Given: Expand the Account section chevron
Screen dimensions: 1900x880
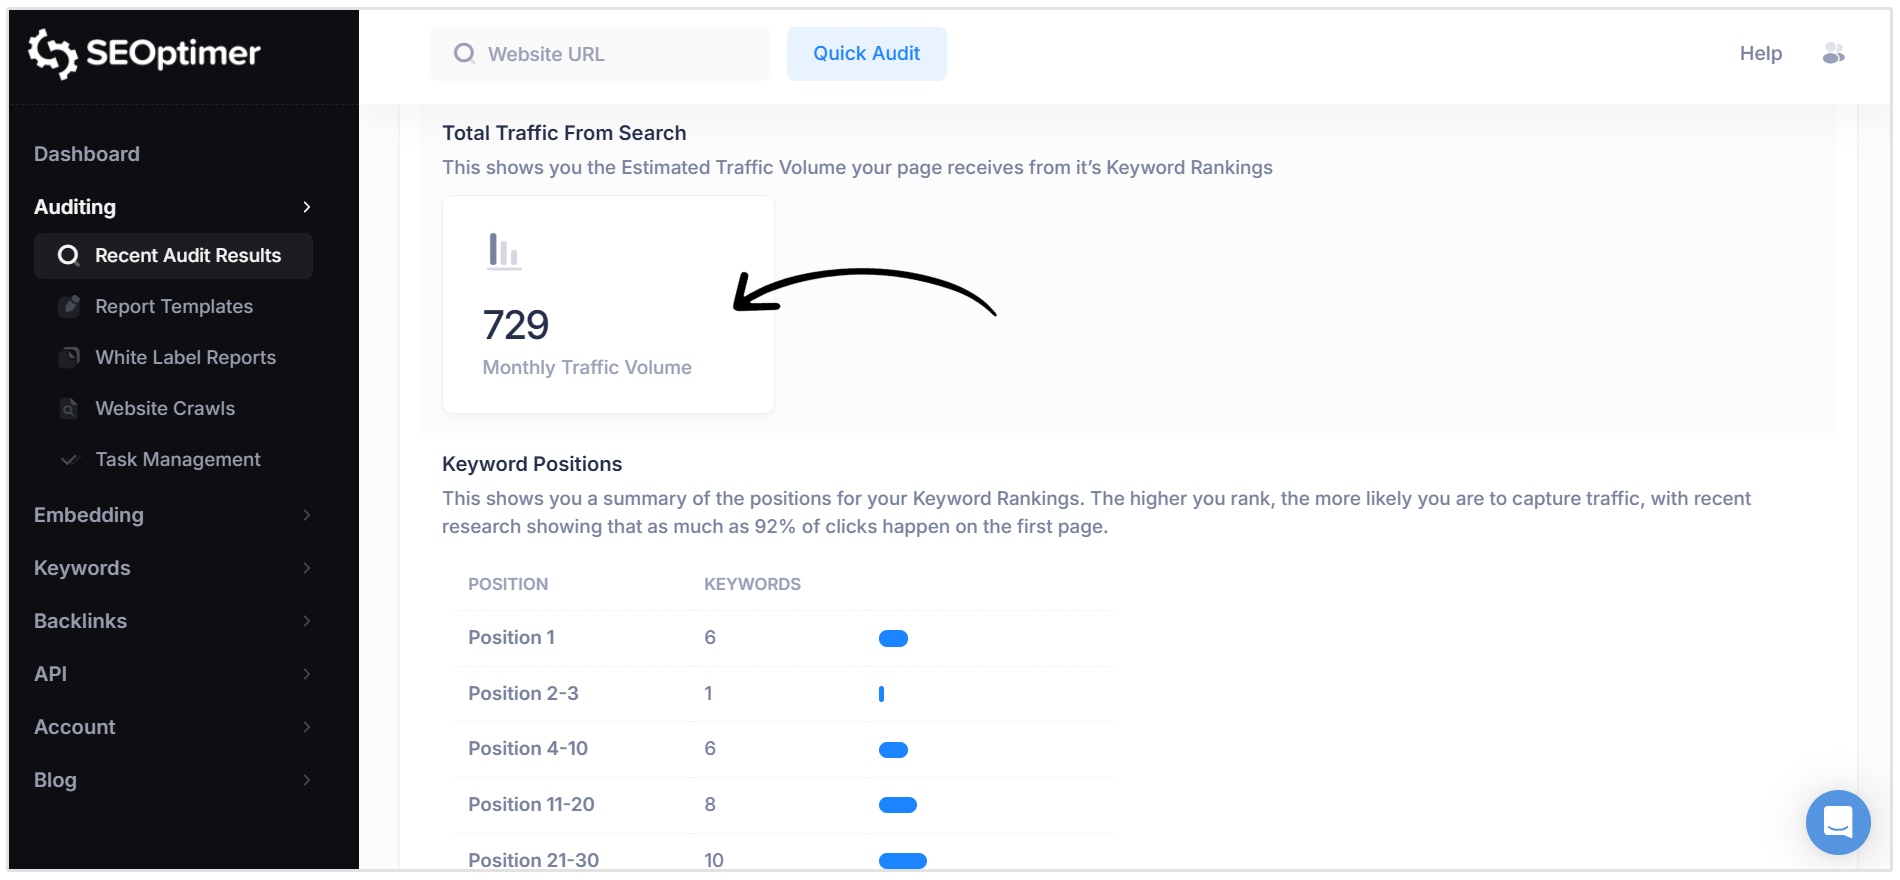Looking at the screenshot, I should [307, 727].
